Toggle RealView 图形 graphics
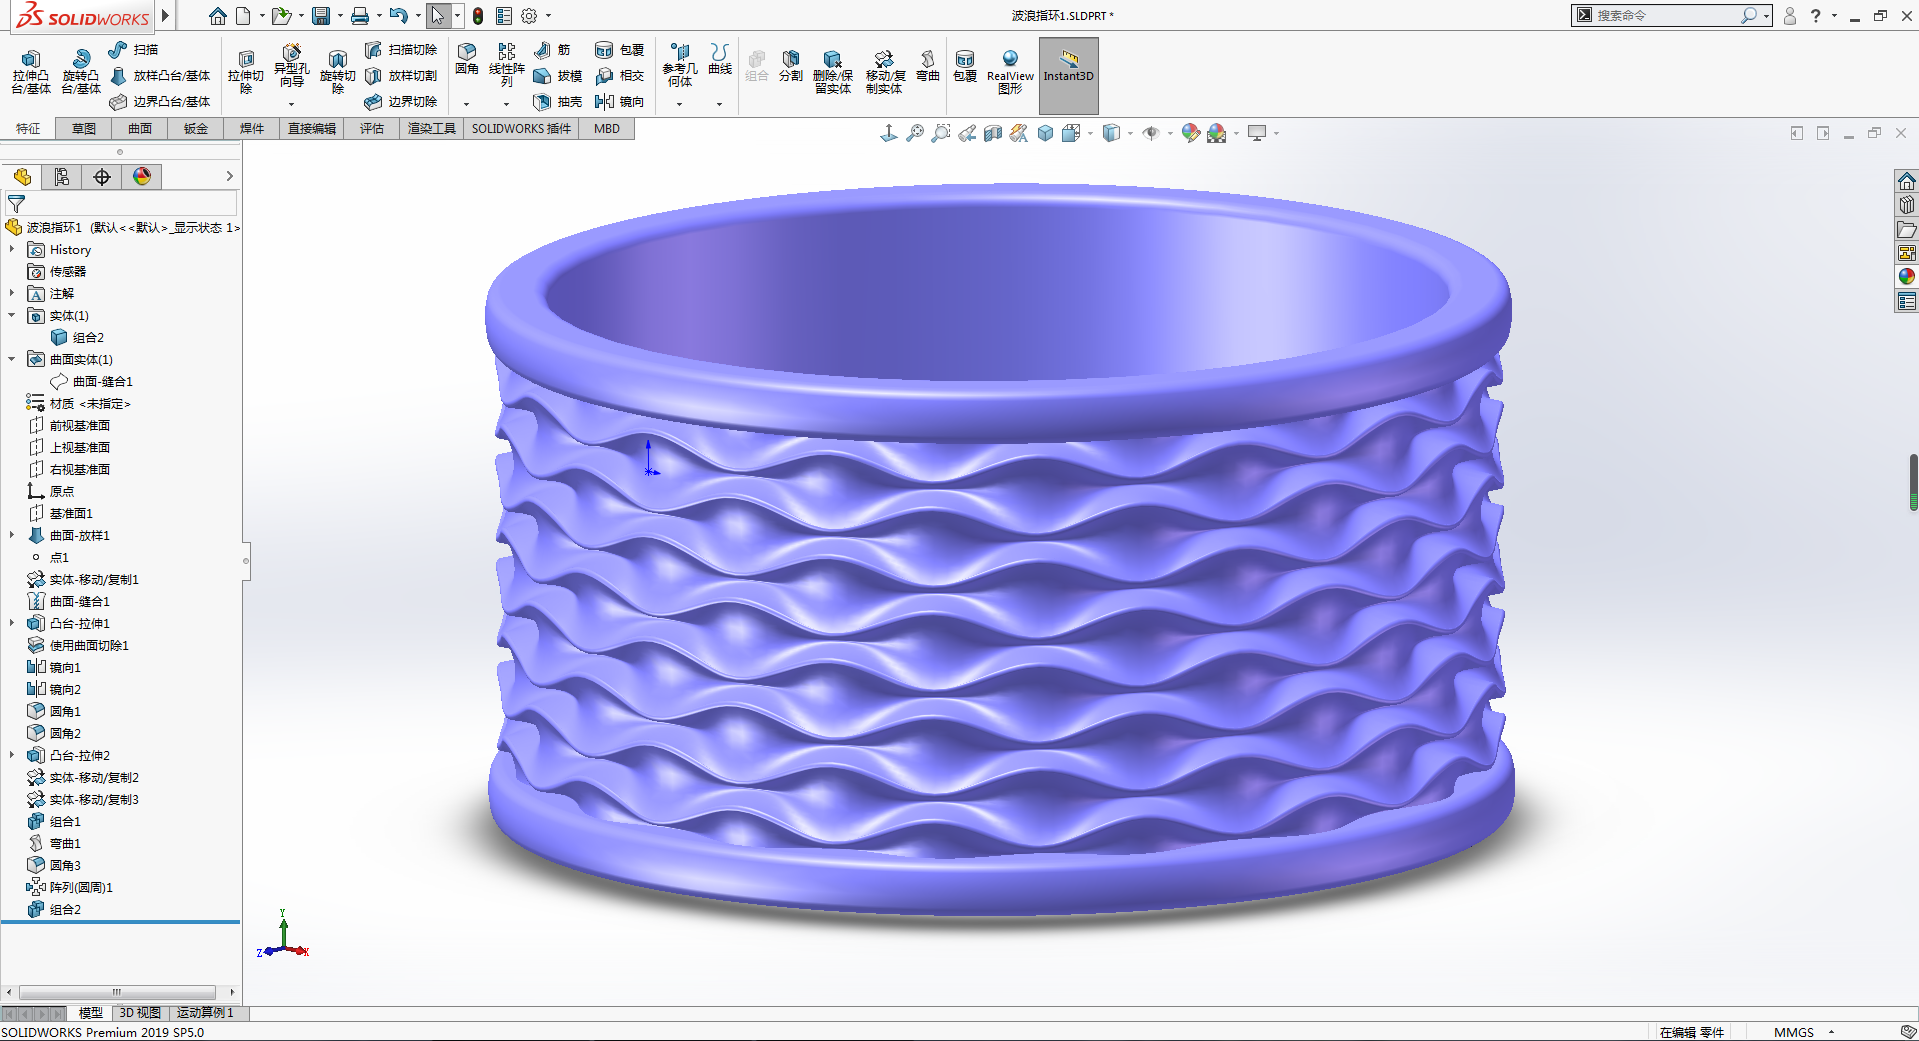 [1010, 71]
